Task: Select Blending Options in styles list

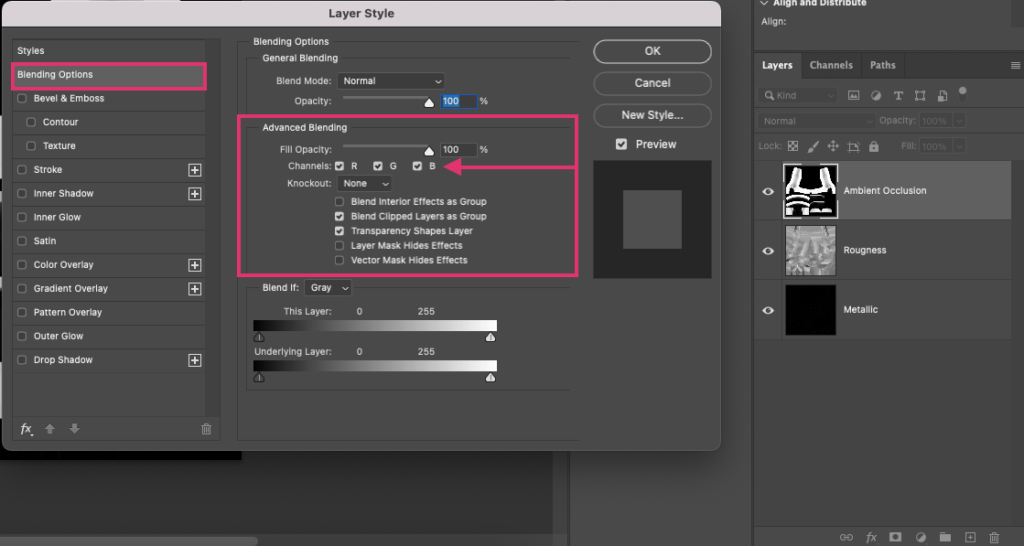Action: coord(108,75)
